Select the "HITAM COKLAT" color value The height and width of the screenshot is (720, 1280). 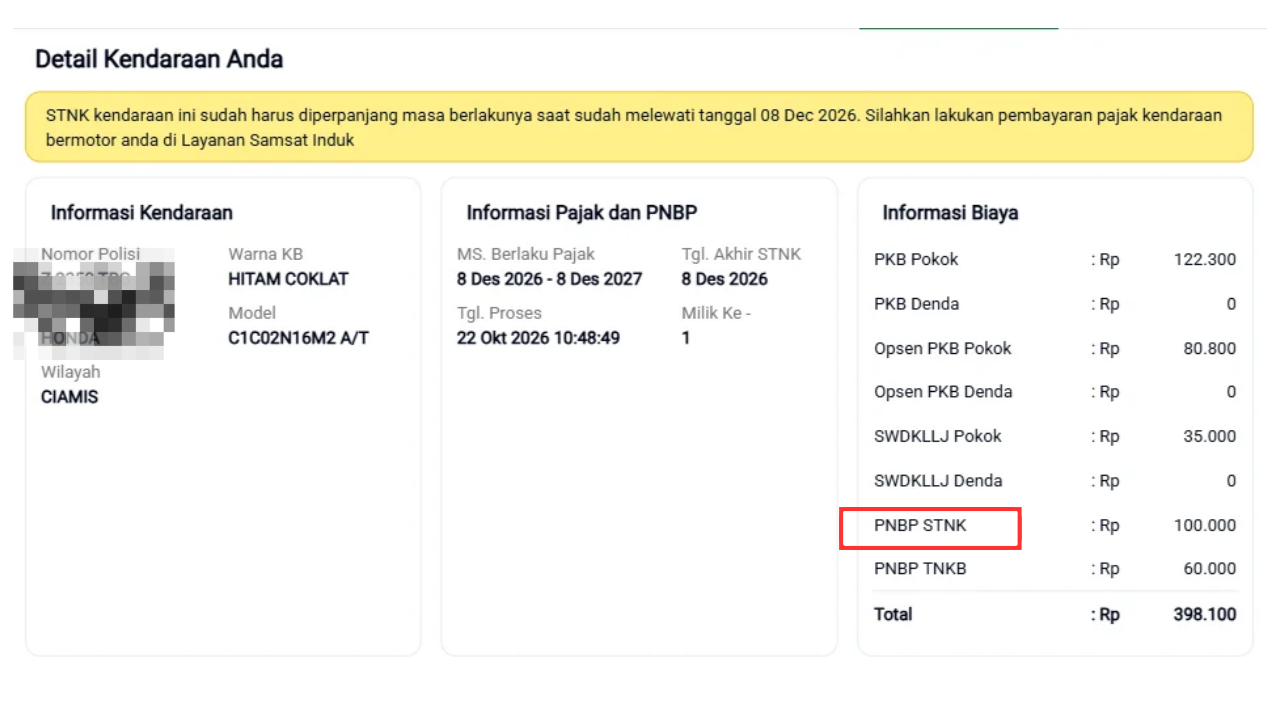point(288,279)
